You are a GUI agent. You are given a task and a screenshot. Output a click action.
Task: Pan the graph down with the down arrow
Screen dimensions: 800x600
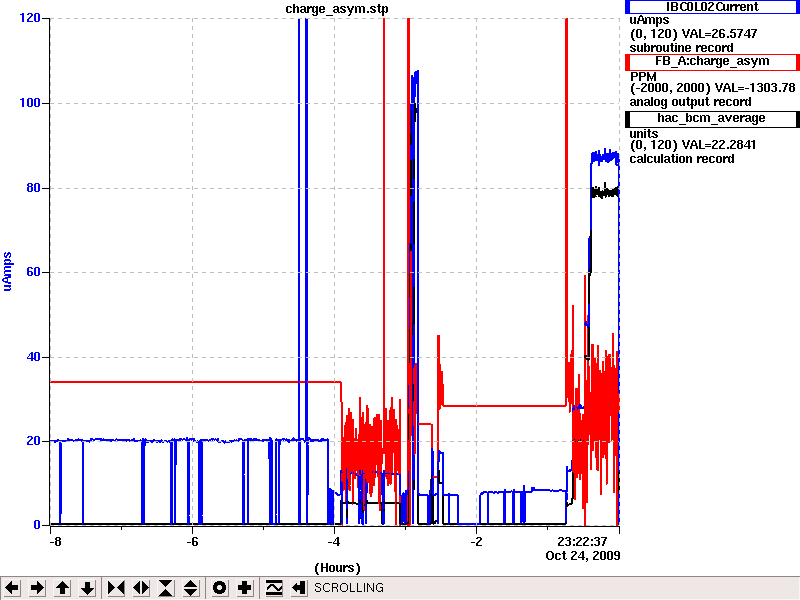pos(88,588)
